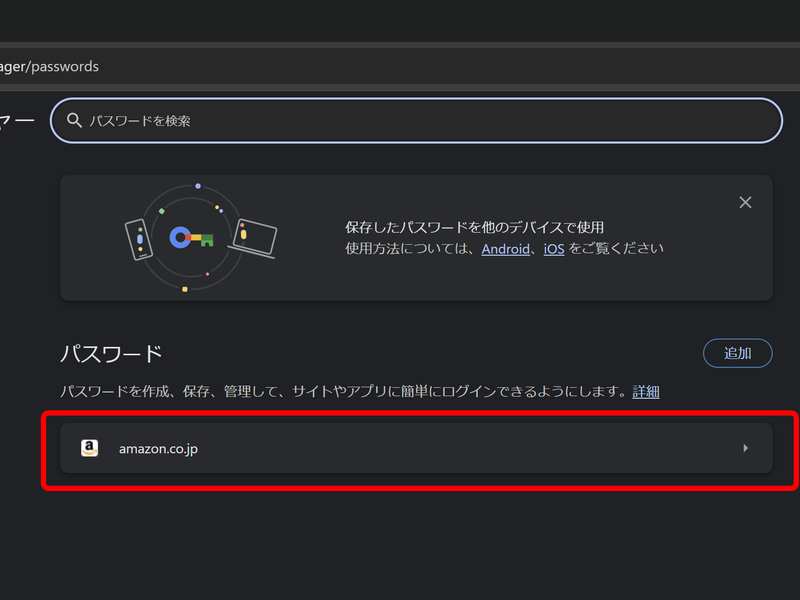
Task: Click the key illustration in the sync banner
Action: tap(190, 237)
